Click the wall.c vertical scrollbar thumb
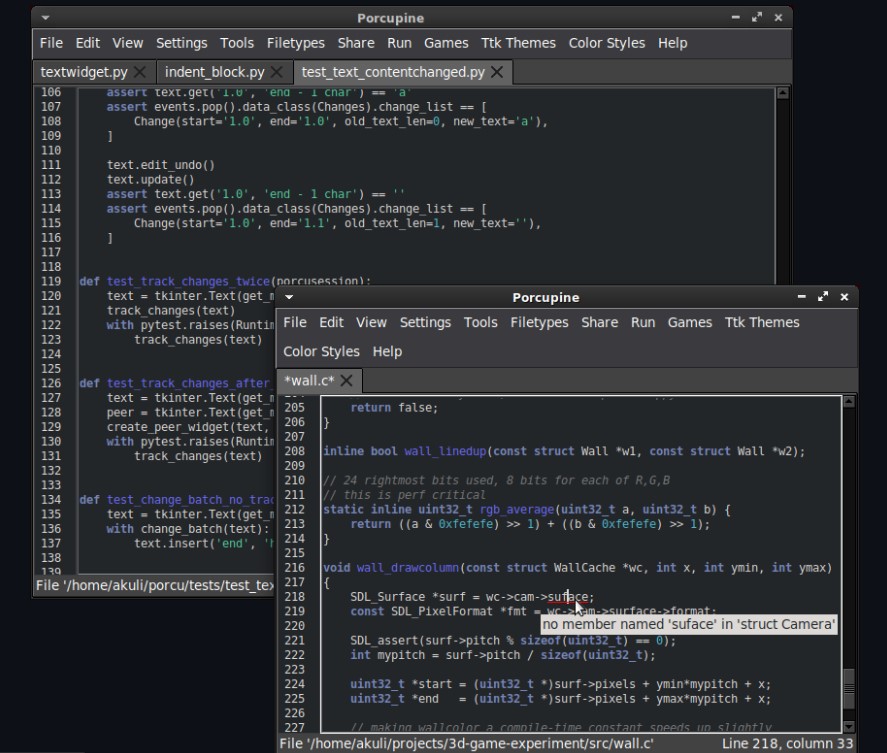887x753 pixels. [x=849, y=689]
